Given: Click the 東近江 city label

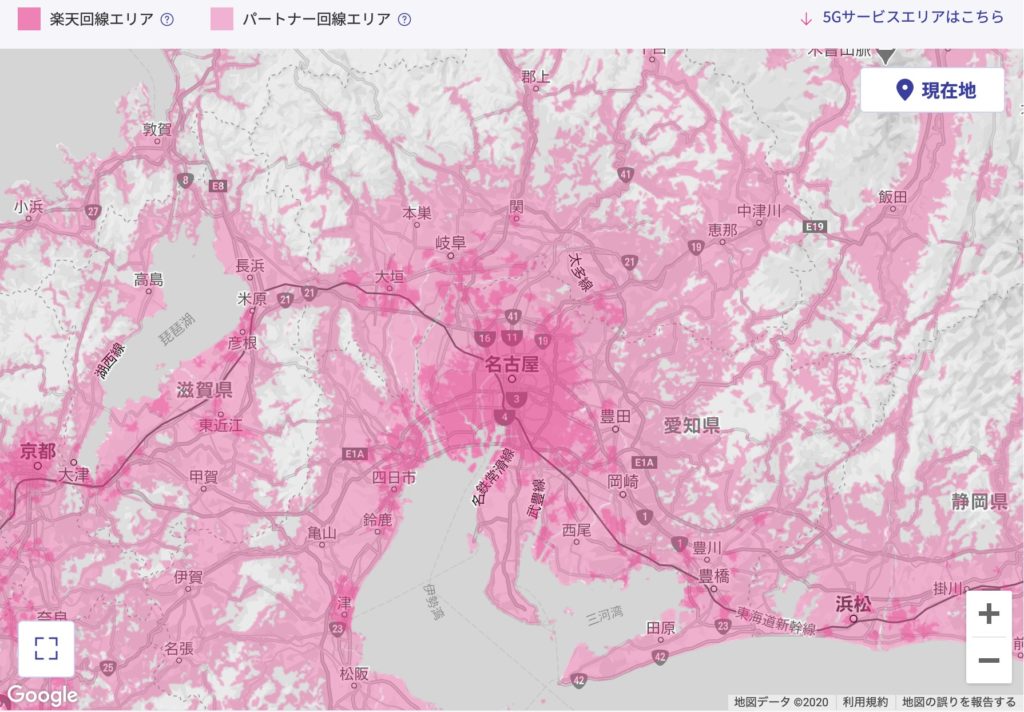Looking at the screenshot, I should (221, 425).
